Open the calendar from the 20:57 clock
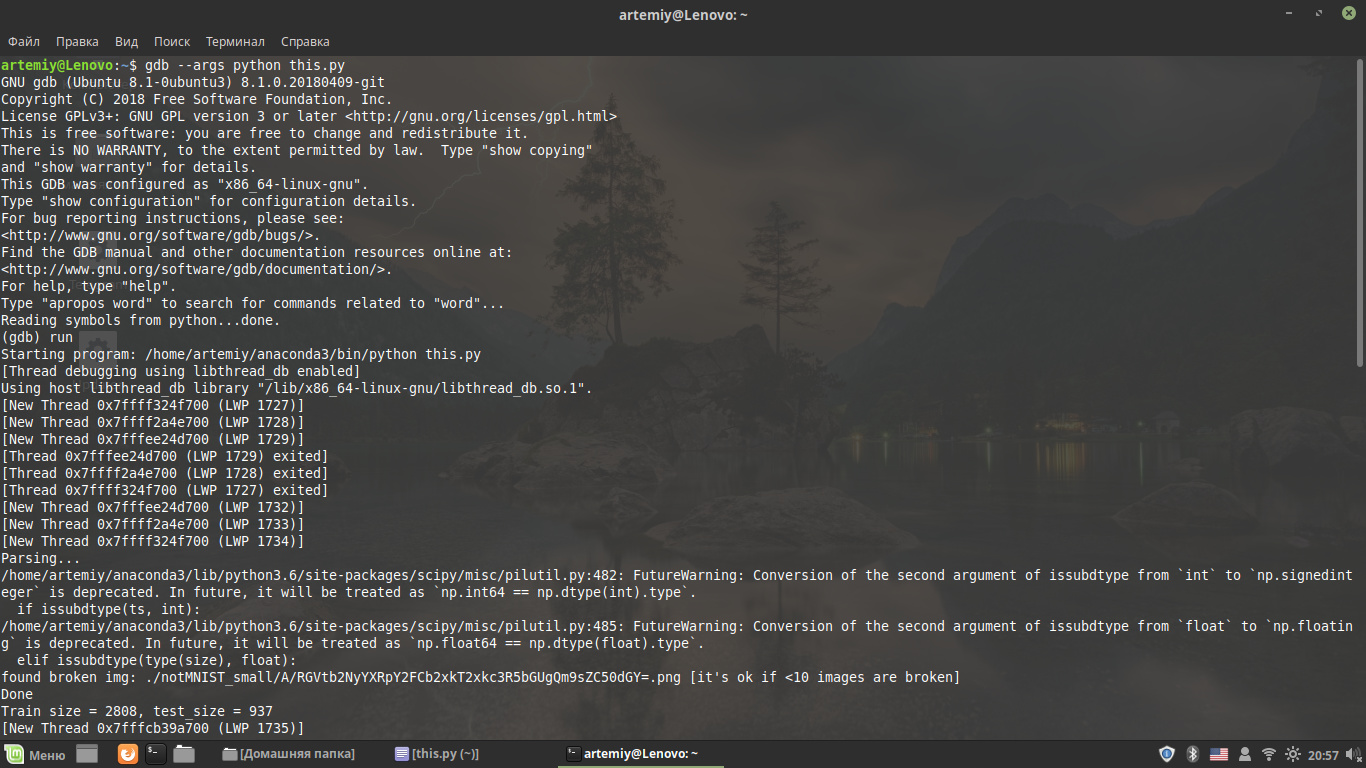The height and width of the screenshot is (768, 1366). pyautogui.click(x=1323, y=754)
